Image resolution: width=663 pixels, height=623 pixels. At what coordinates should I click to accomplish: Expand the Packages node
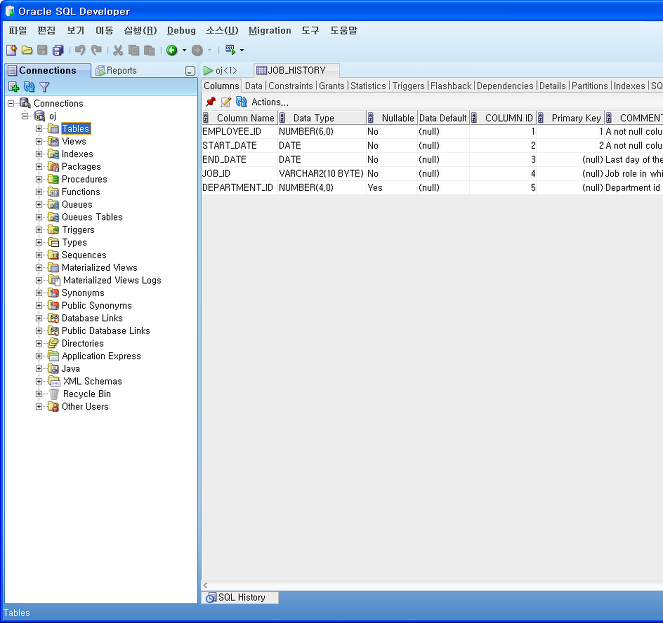39,167
